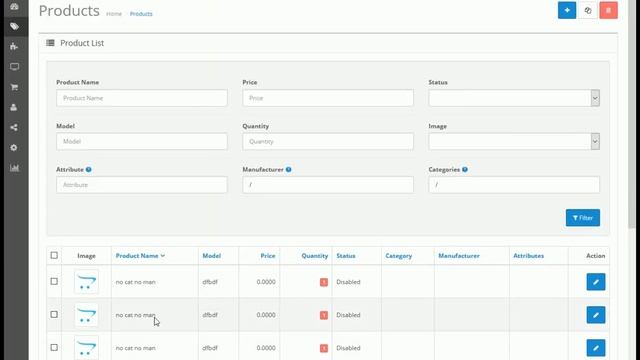Sort by Model column header
The image size is (640, 360).
211,256
